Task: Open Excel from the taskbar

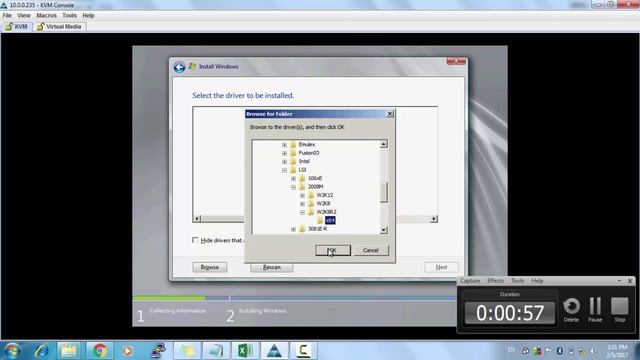Action: point(245,351)
